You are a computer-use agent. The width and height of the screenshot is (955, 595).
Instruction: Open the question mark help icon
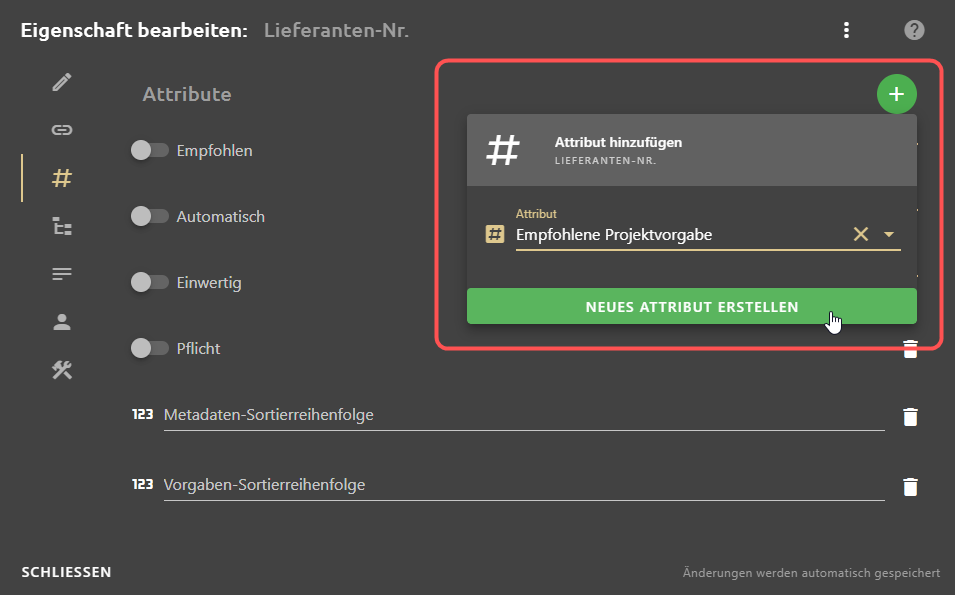(914, 30)
